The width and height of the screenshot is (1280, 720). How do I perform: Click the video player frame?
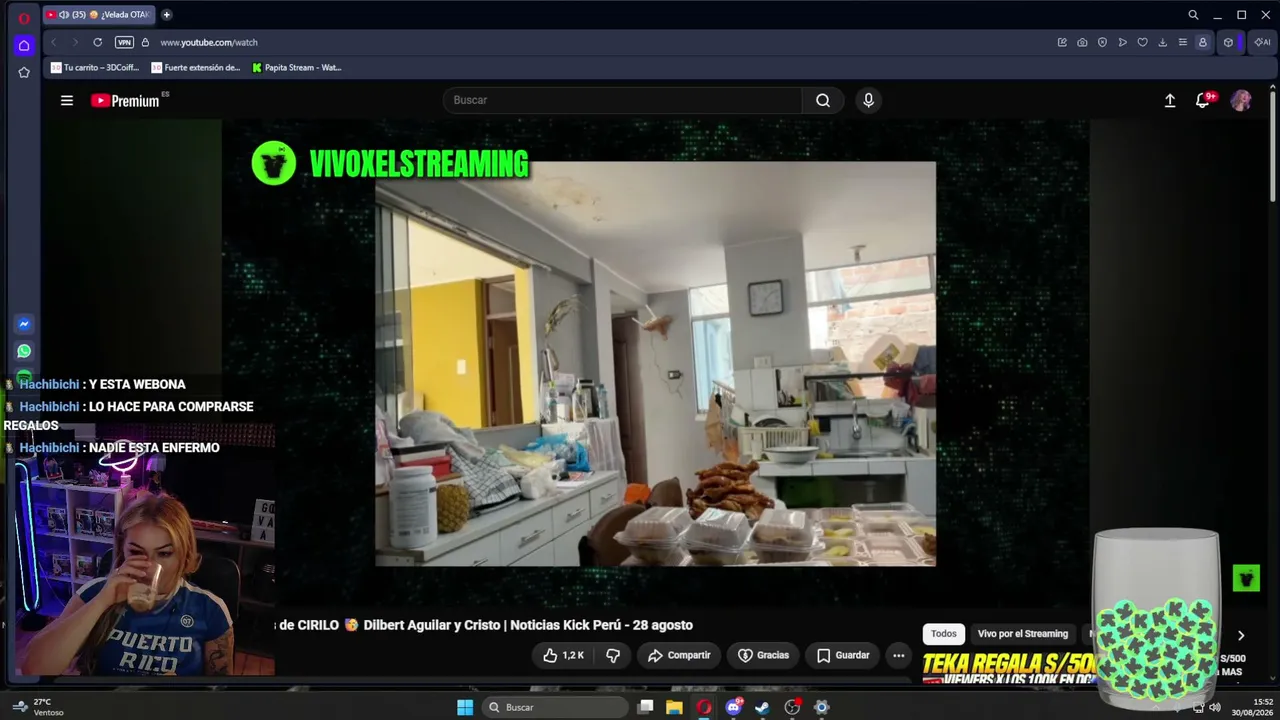(655, 363)
